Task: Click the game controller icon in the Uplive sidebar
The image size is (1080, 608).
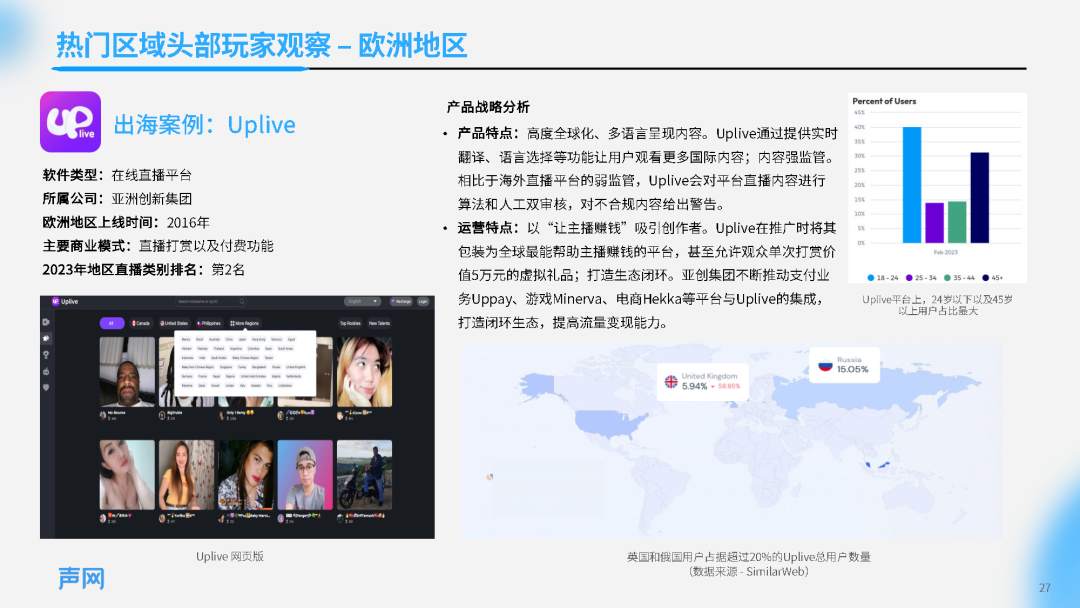Action: tap(46, 371)
